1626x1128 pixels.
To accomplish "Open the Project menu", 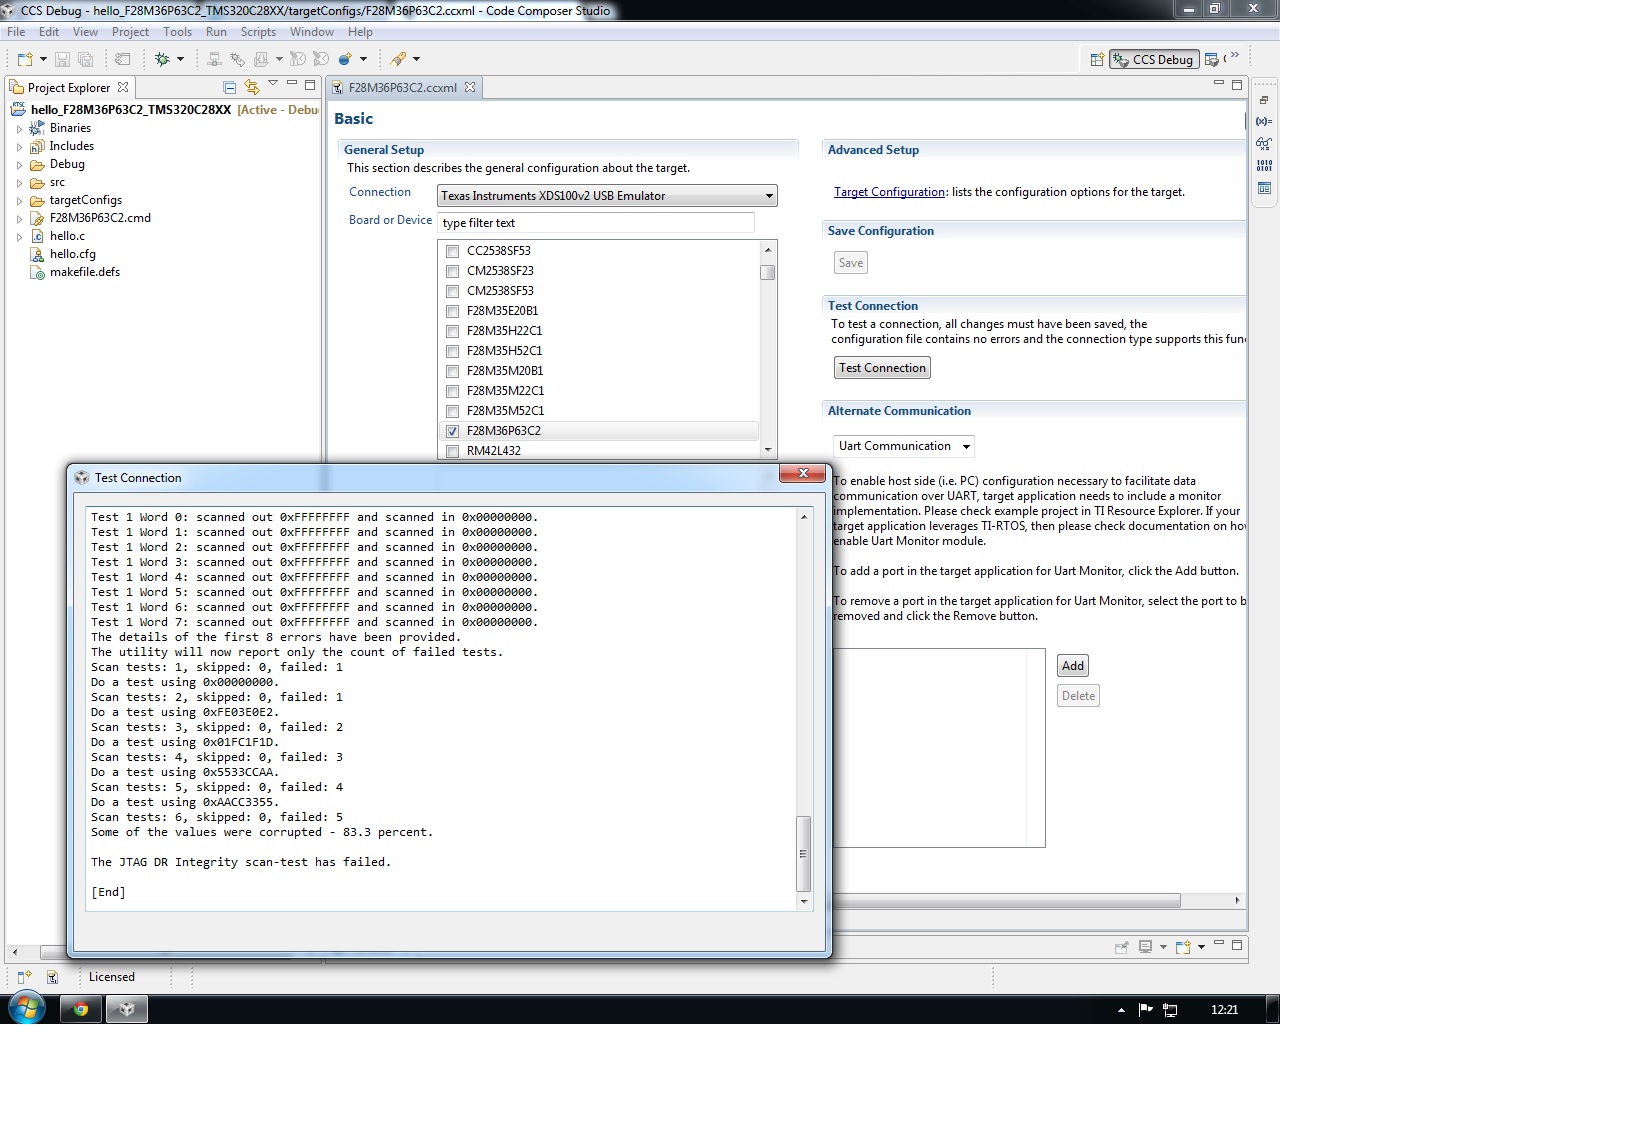I will (x=130, y=32).
